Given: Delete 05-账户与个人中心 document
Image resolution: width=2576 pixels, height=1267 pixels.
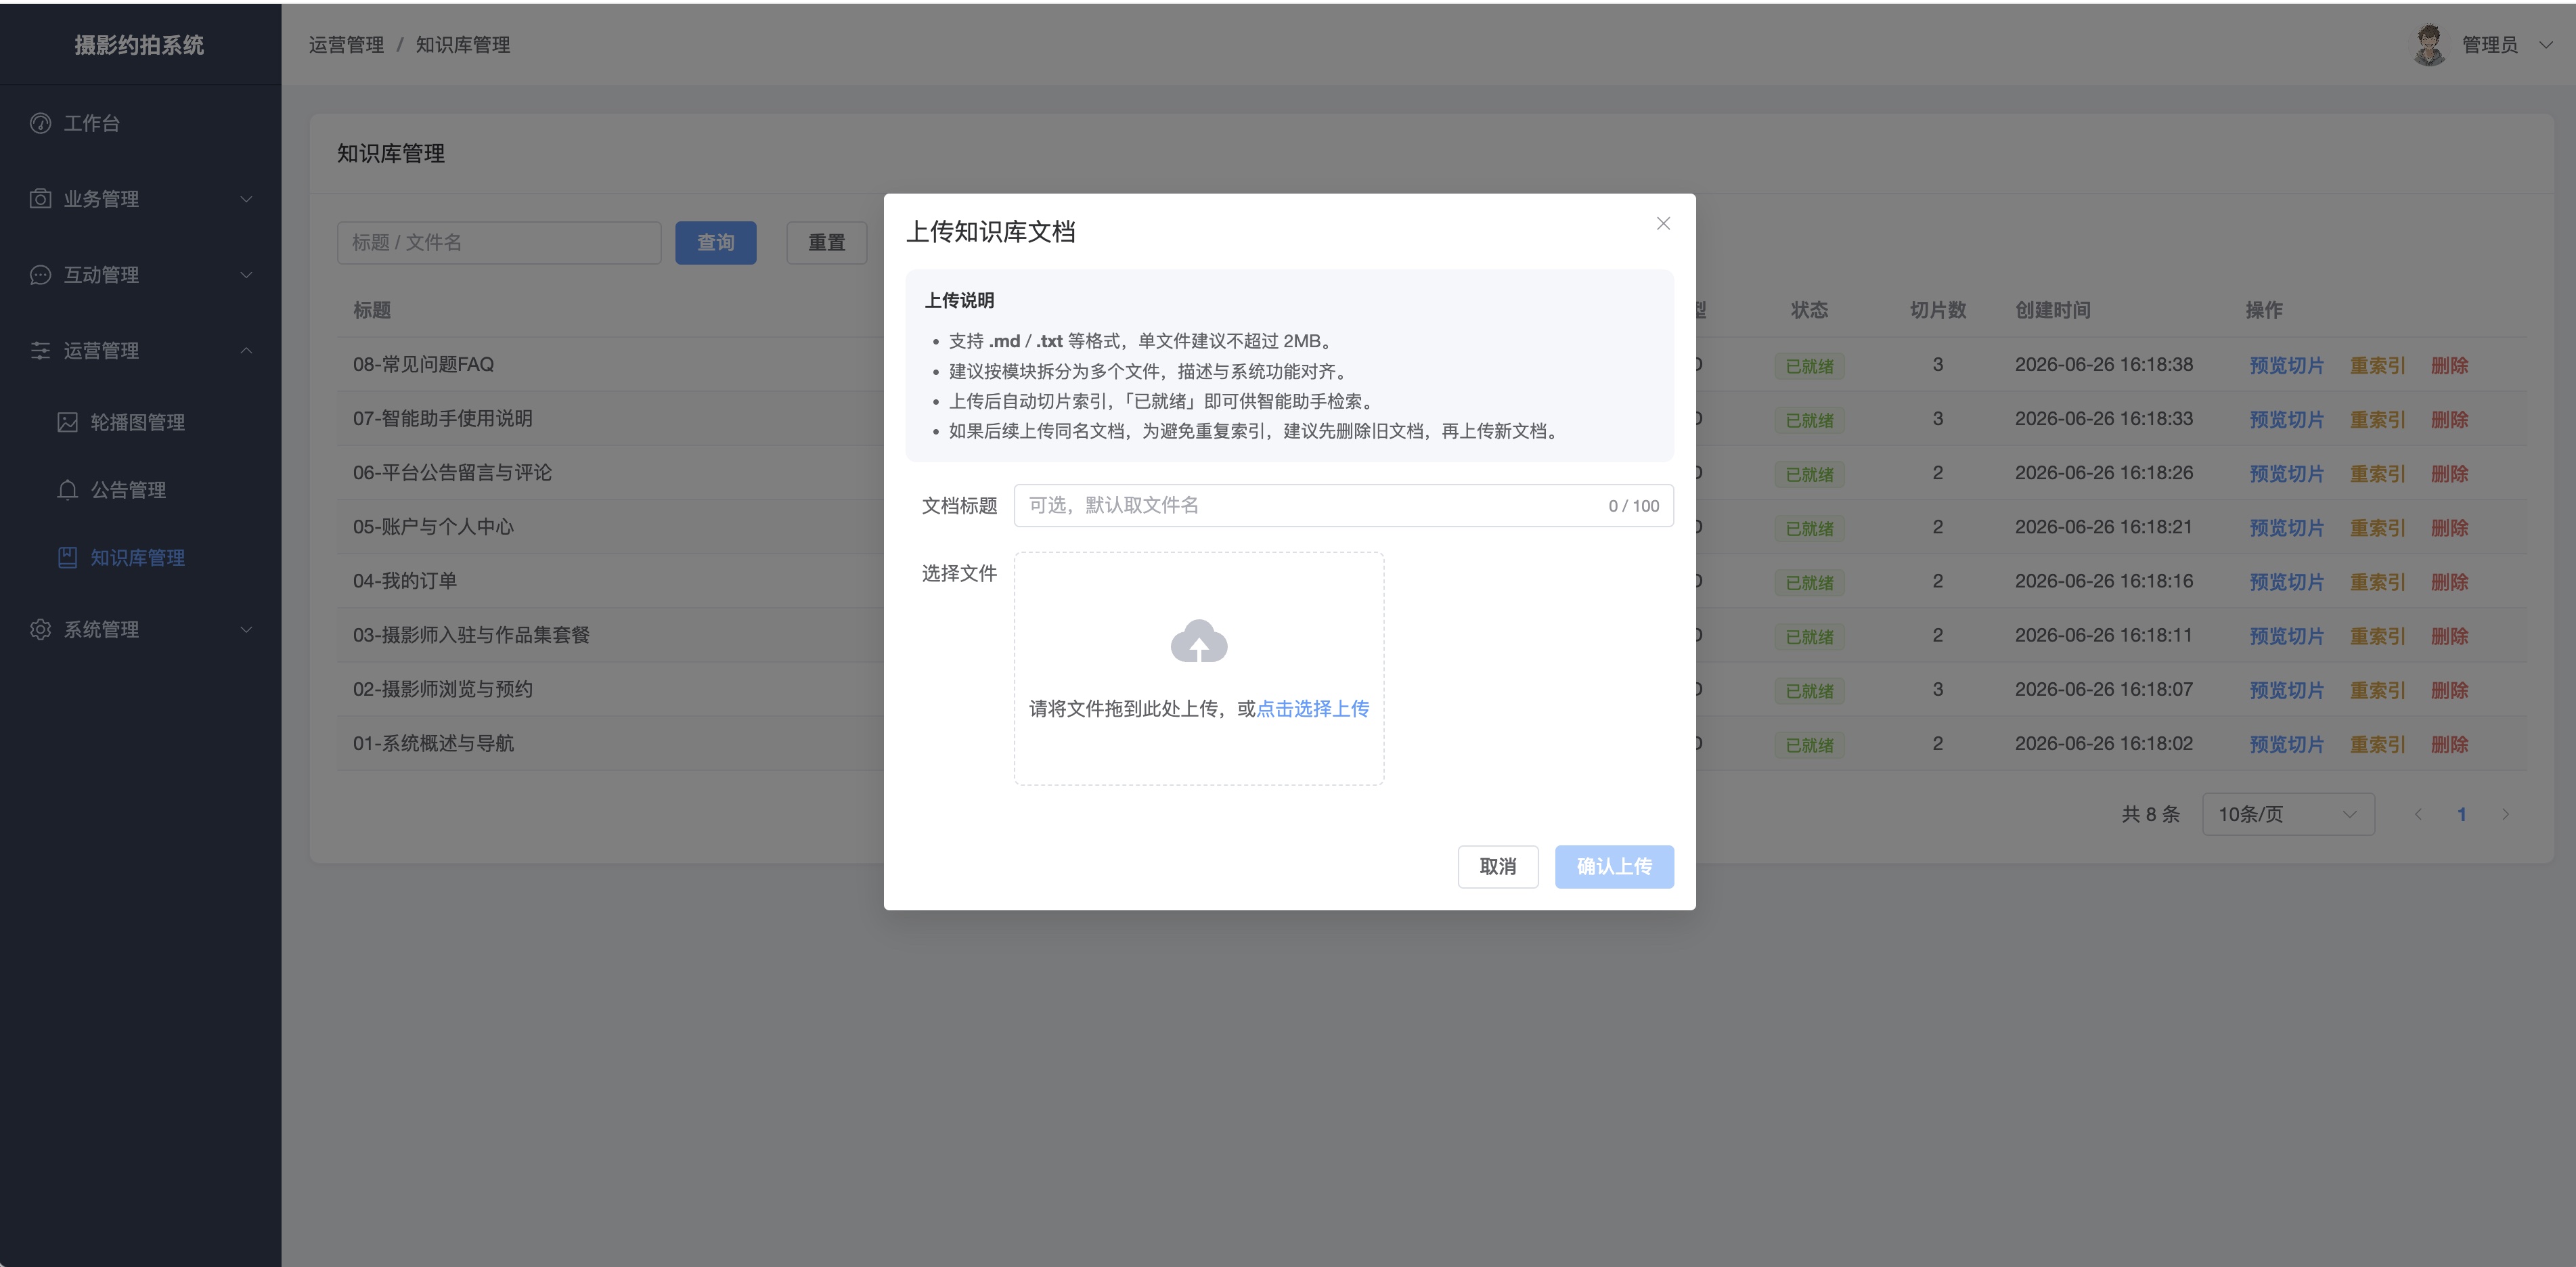Looking at the screenshot, I should pos(2449,528).
